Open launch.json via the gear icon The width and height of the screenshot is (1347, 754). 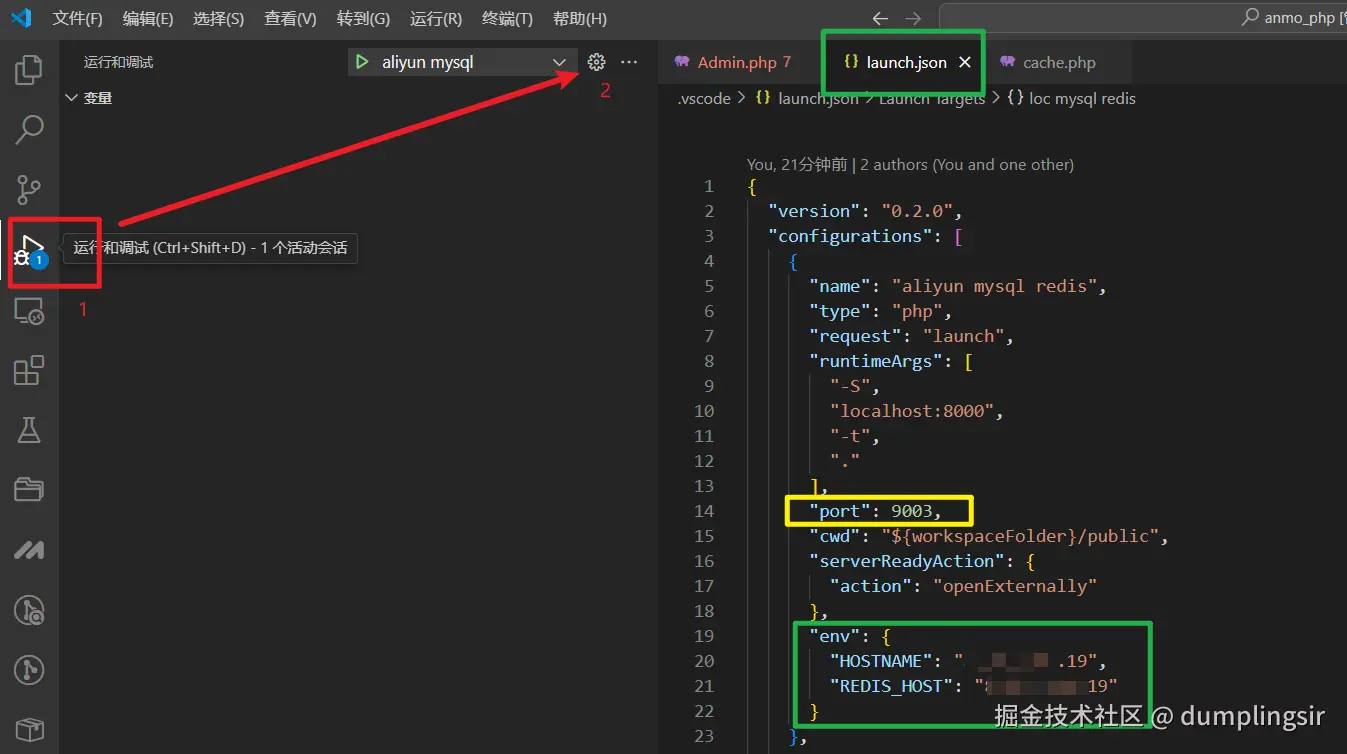coord(597,62)
